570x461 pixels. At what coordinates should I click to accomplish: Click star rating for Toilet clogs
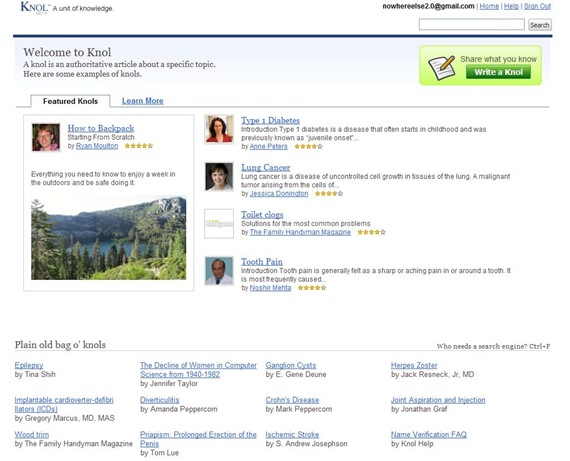(x=371, y=232)
